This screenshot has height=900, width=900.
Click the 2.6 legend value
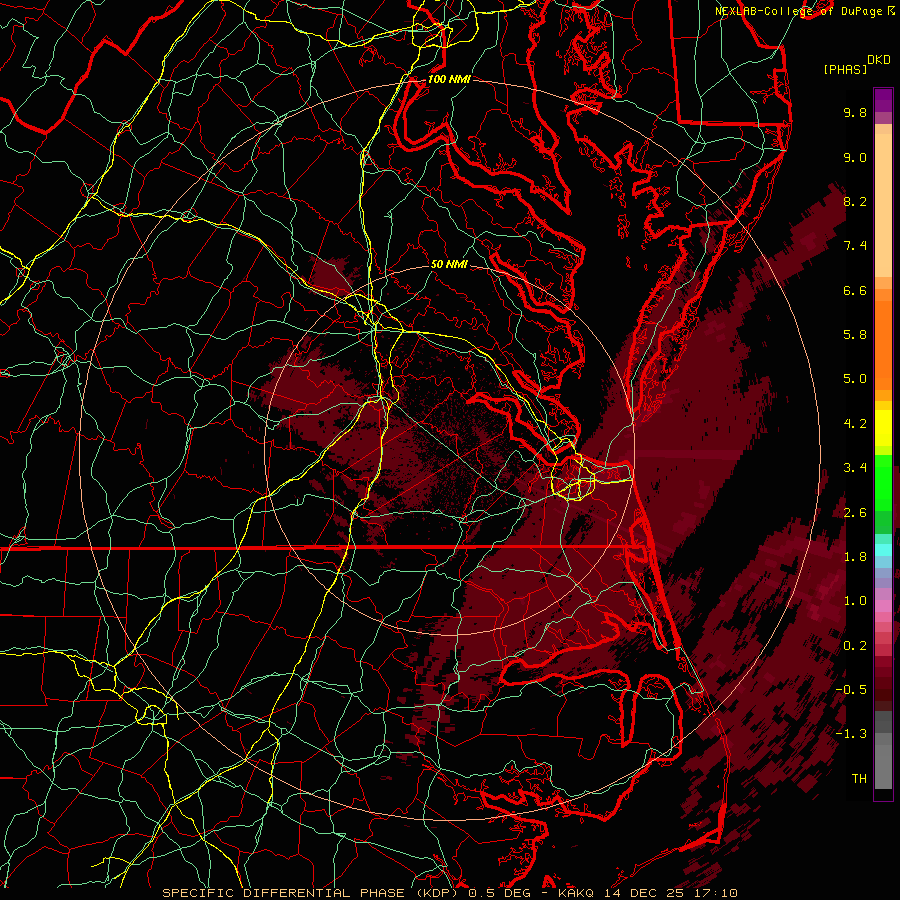tap(855, 513)
